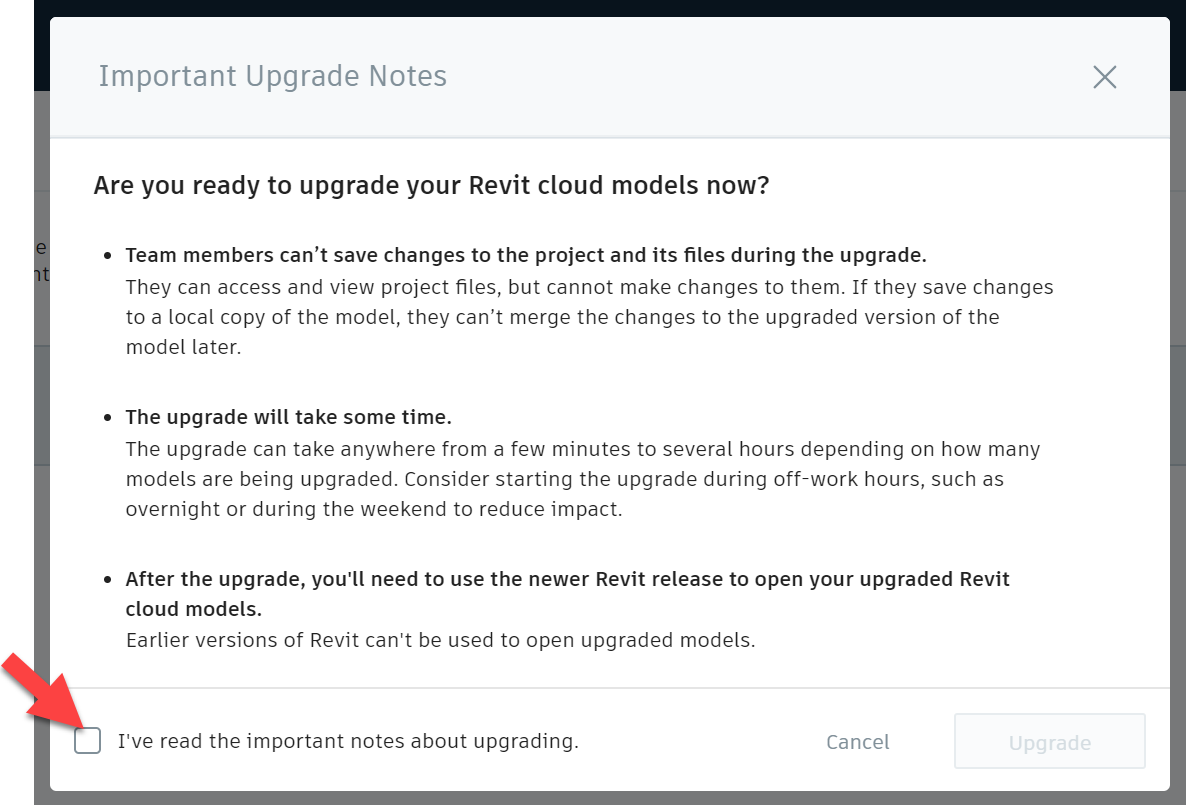Check the box confirming you've read the notes
1186x805 pixels.
(x=88, y=741)
